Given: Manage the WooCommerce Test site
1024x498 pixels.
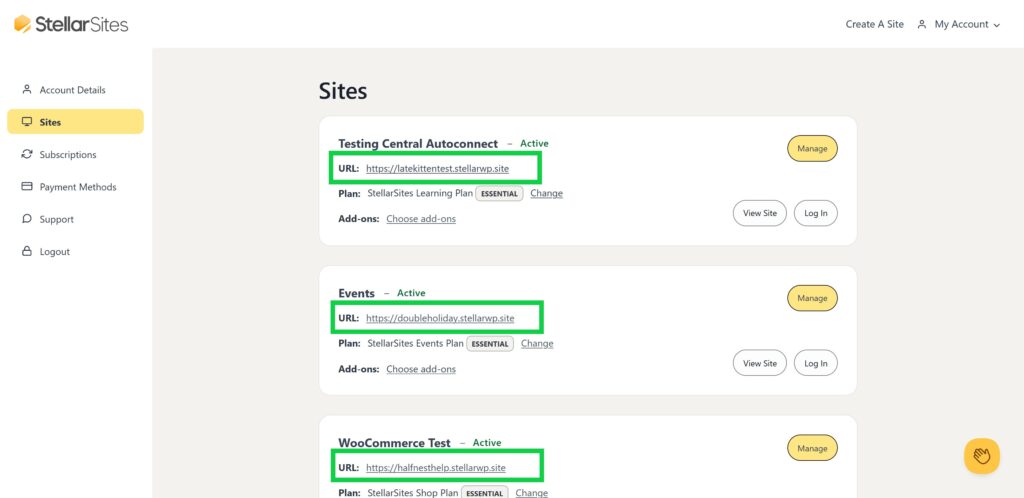Looking at the screenshot, I should [812, 448].
